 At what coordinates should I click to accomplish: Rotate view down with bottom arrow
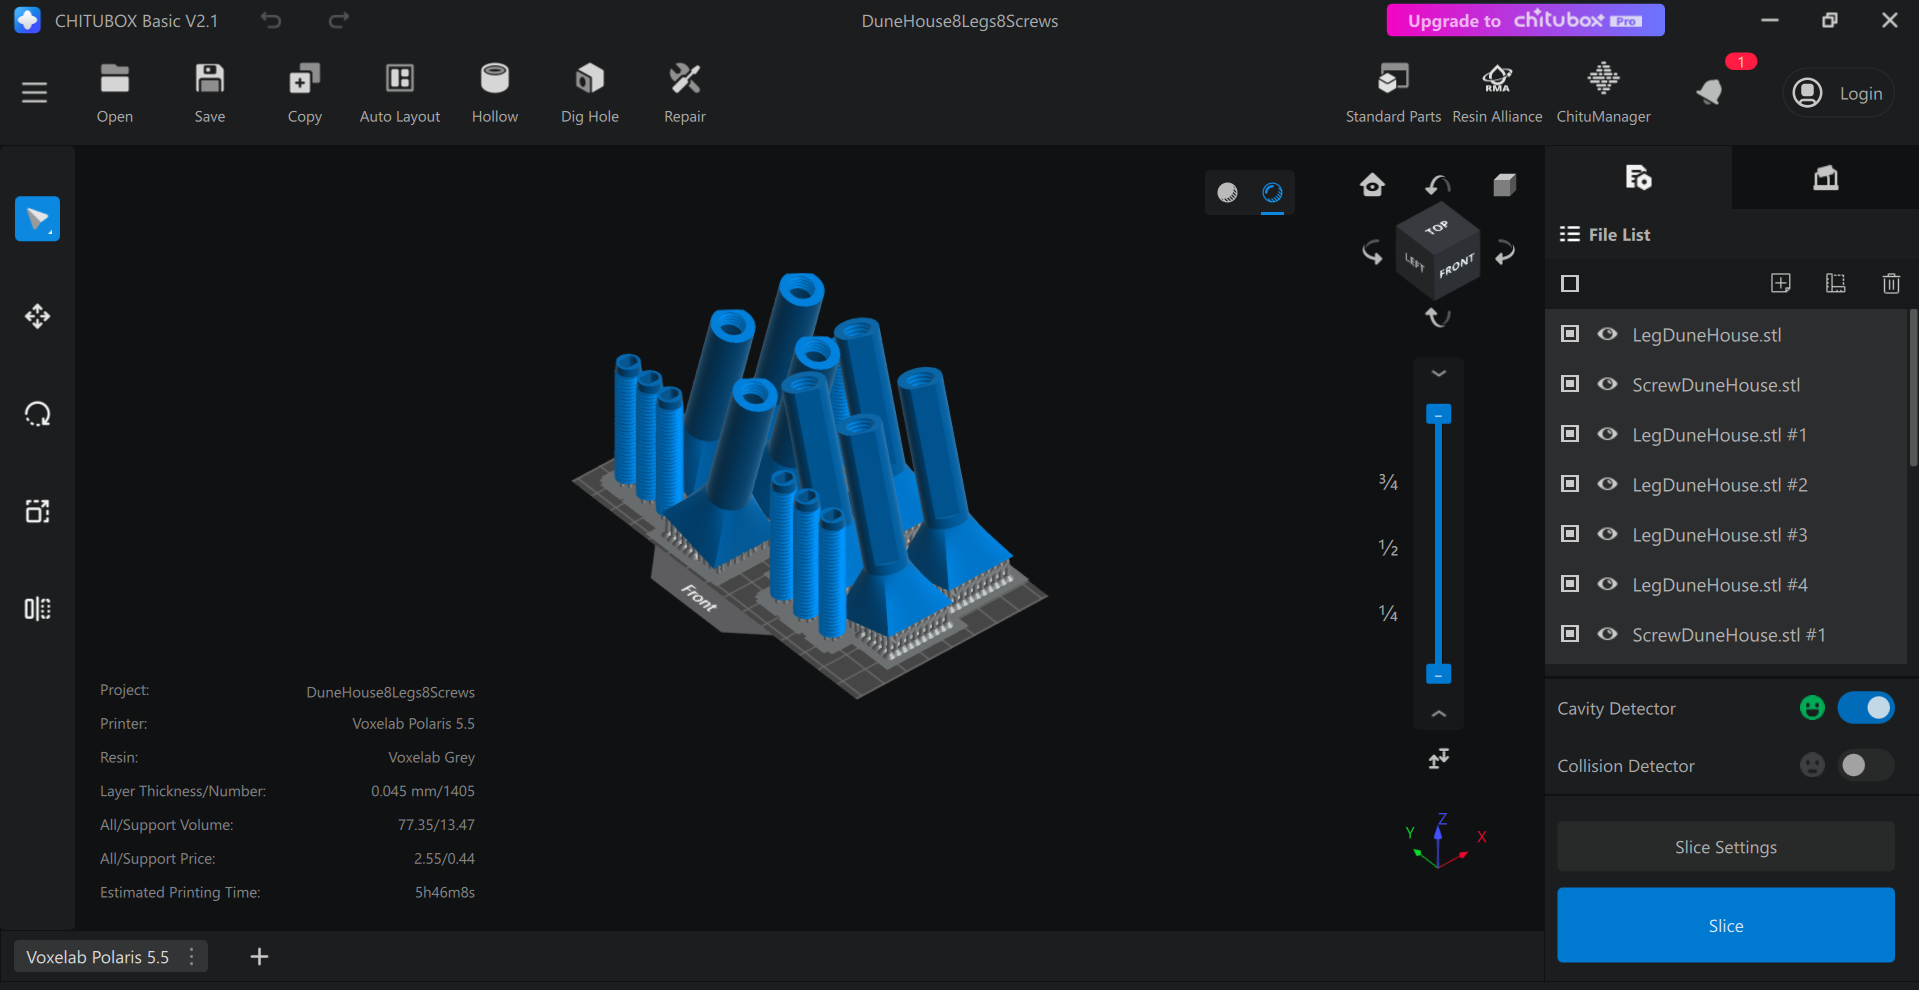pyautogui.click(x=1438, y=318)
